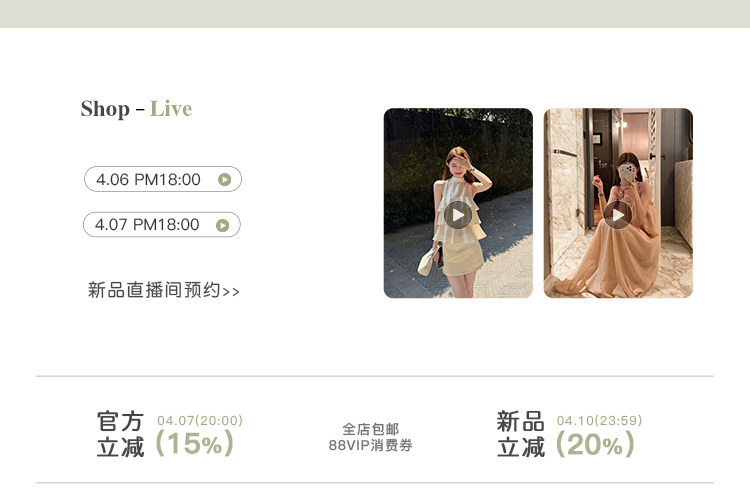Viewport: 750px width, 489px height.
Task: Select the 4.07 PM18:00 live session pill
Action: [x=162, y=224]
